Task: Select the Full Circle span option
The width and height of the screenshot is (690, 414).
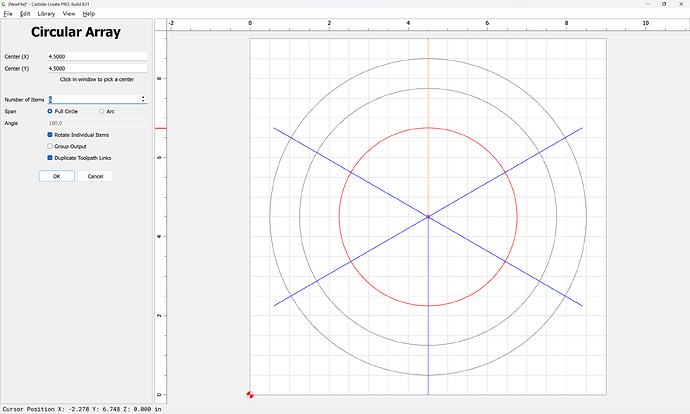Action: 51,111
